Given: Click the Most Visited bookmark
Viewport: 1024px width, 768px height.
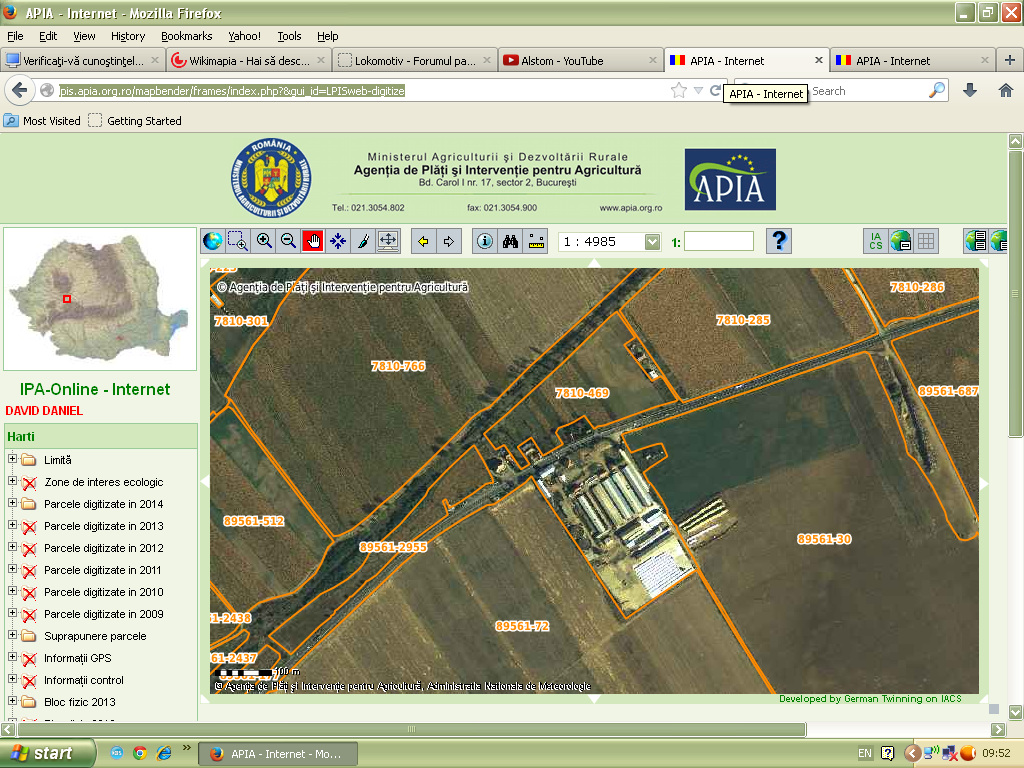Looking at the screenshot, I should click(42, 121).
